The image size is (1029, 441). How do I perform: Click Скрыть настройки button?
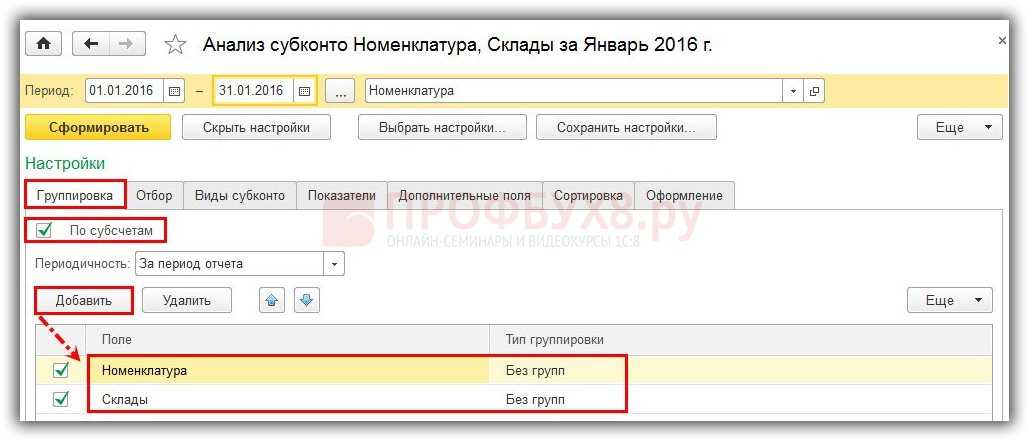256,127
